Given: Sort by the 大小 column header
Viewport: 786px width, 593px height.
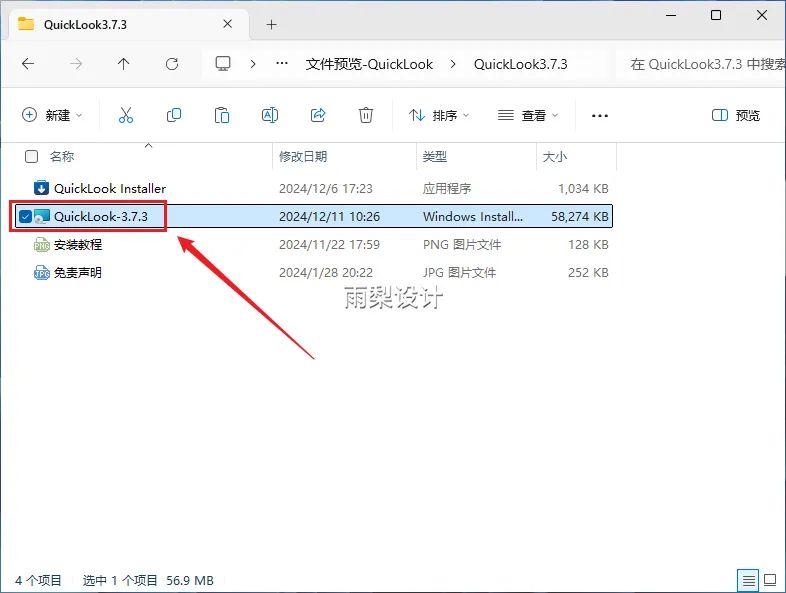Looking at the screenshot, I should pos(555,157).
